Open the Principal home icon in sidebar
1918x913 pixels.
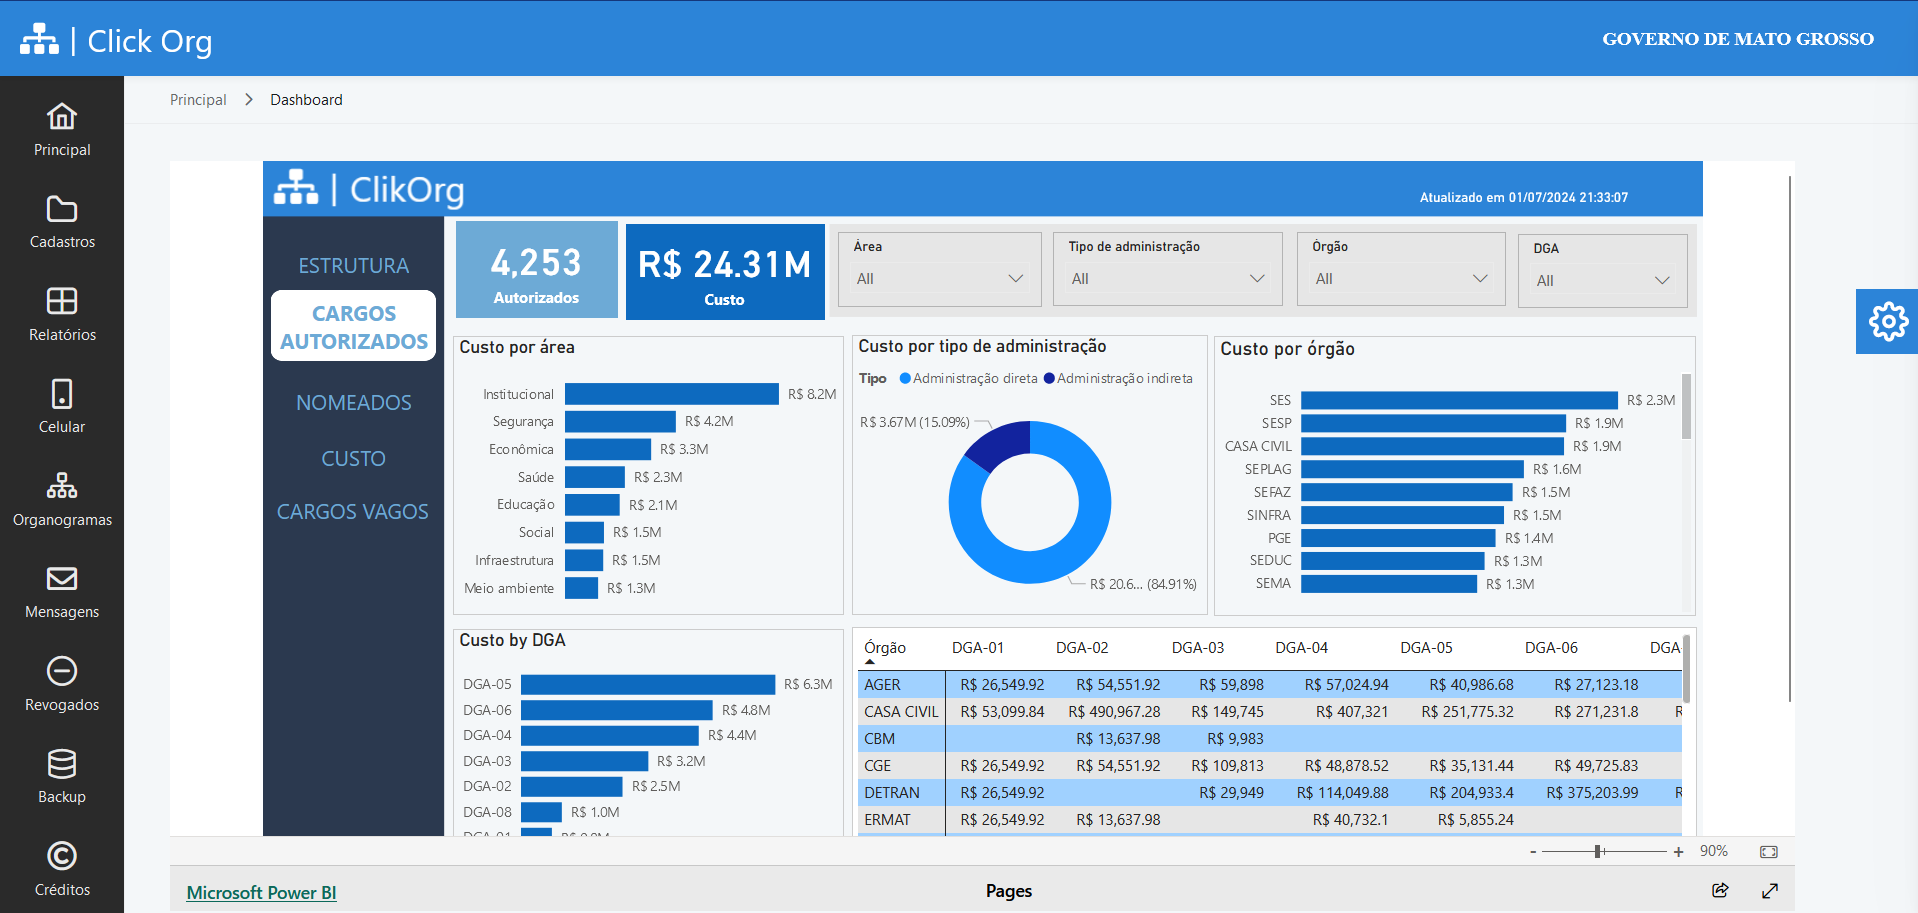[62, 117]
